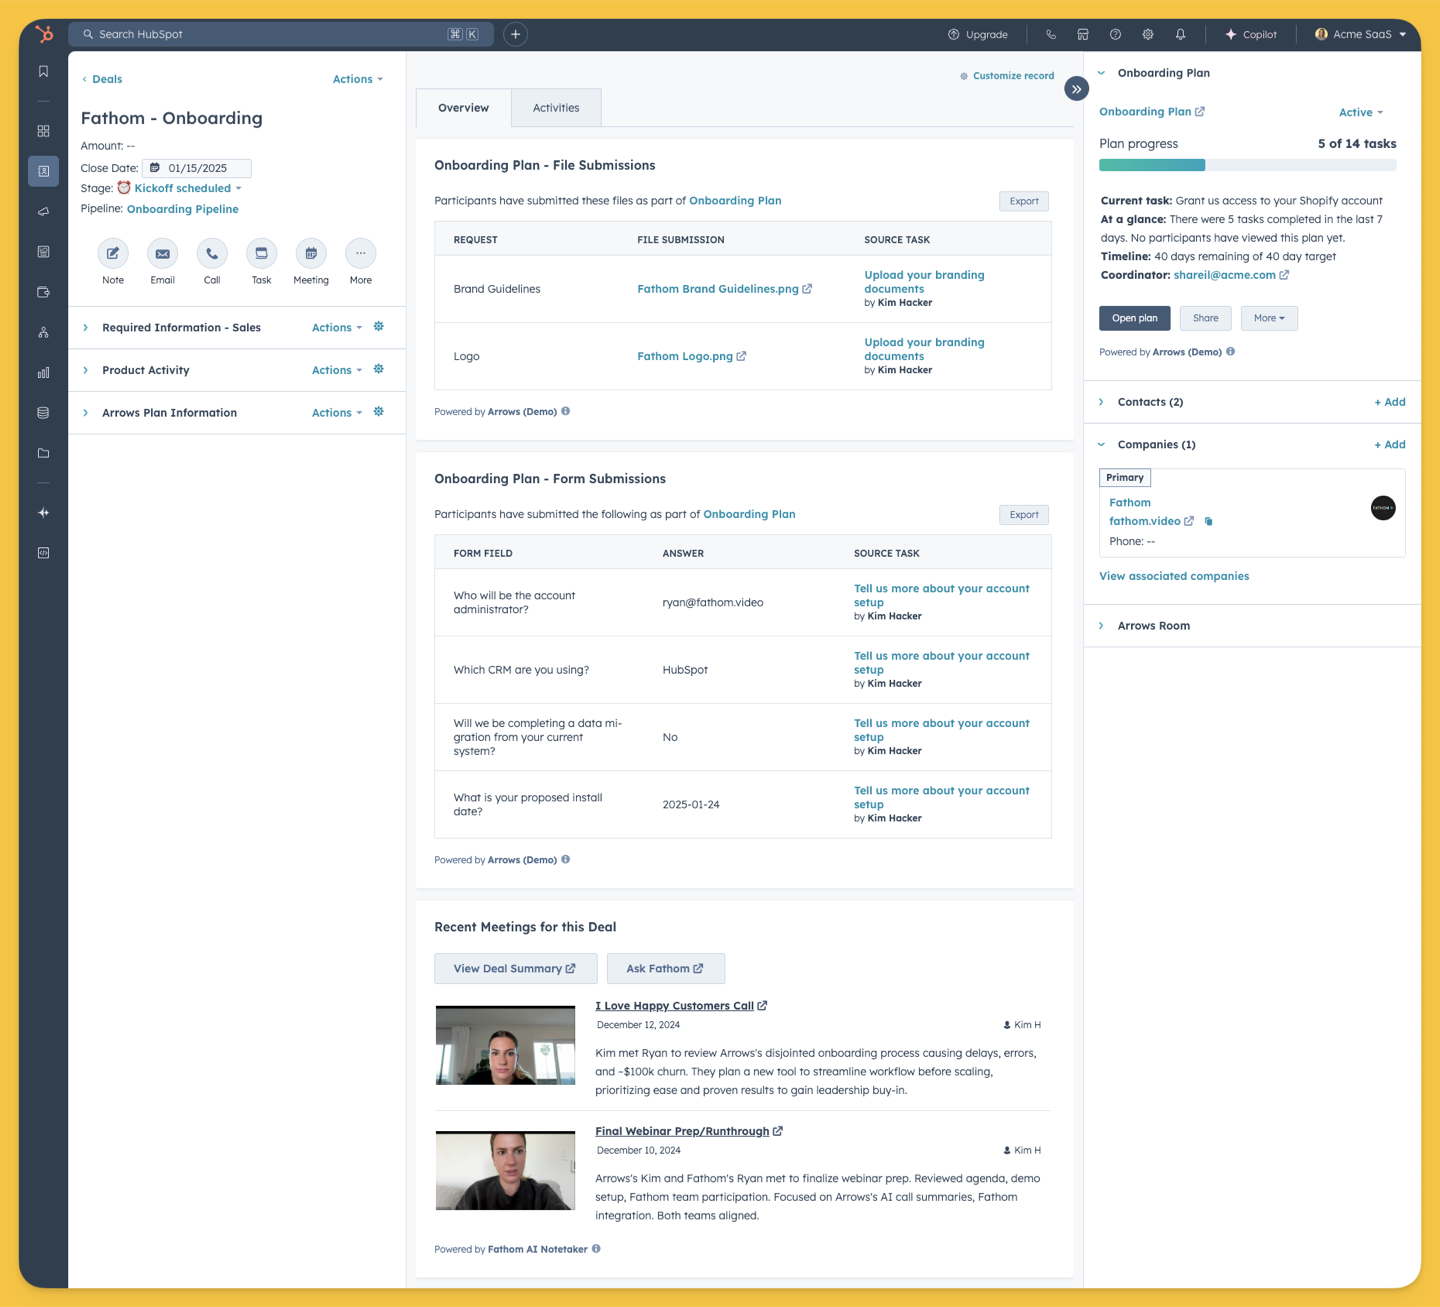1440x1307 pixels.
Task: Export the File Submissions table
Action: click(x=1024, y=201)
